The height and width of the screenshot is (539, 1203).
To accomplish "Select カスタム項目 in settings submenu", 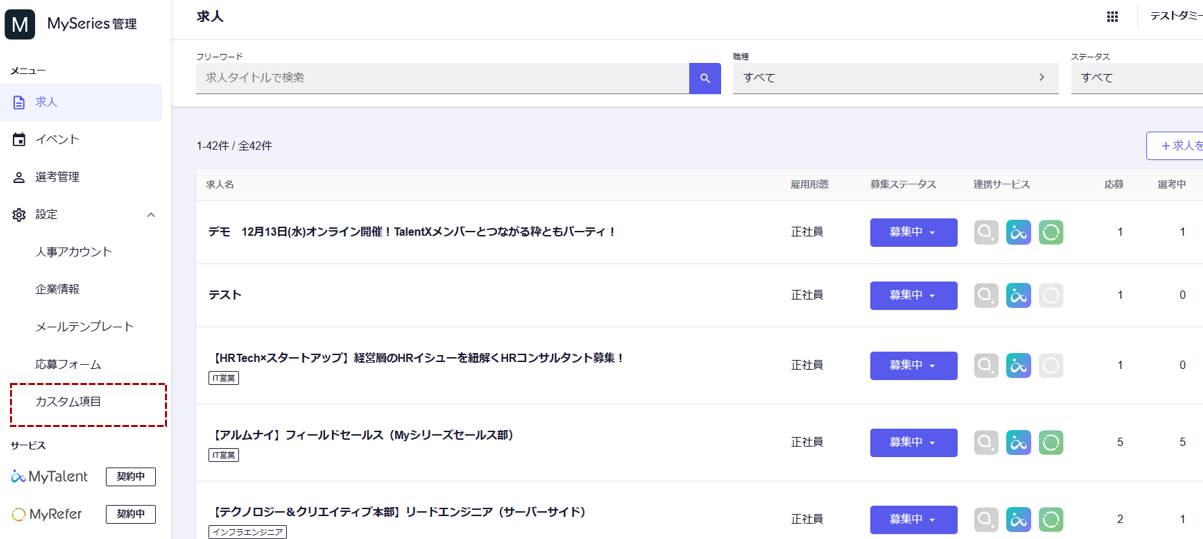I will coord(68,402).
